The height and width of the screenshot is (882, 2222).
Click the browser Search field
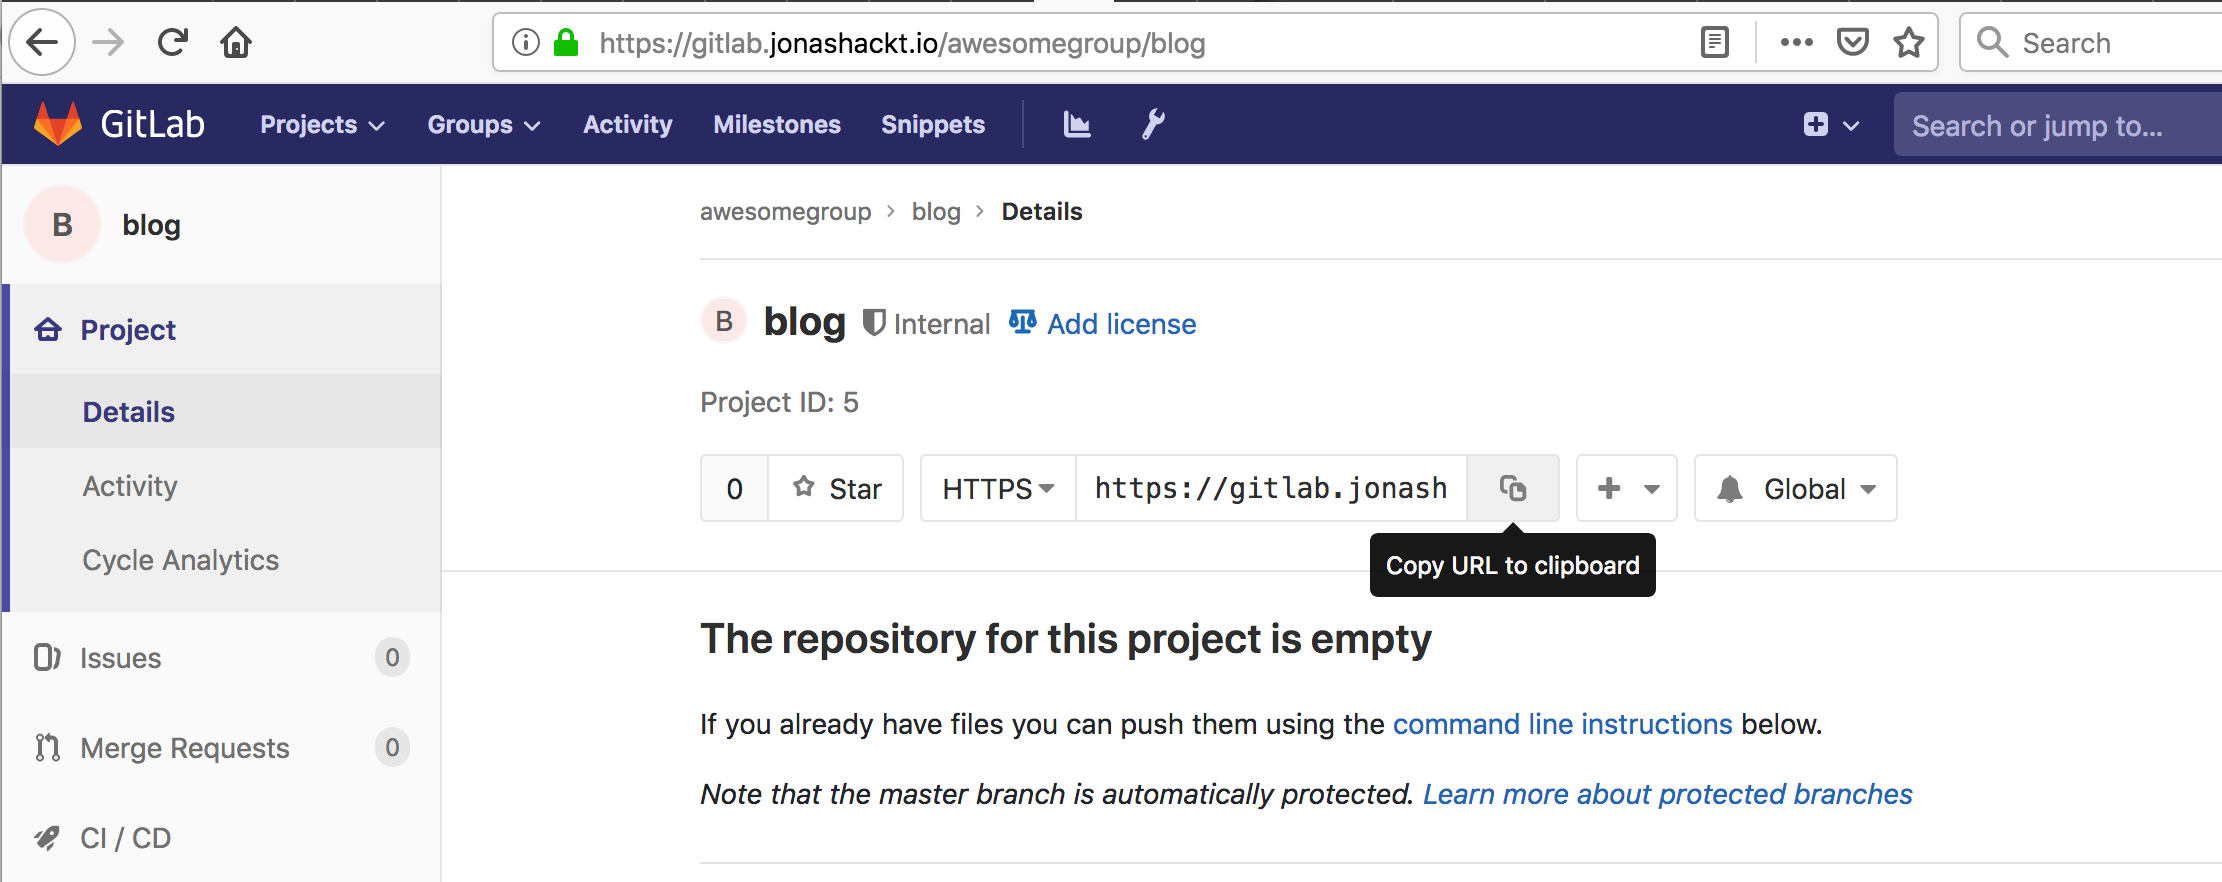[2091, 42]
